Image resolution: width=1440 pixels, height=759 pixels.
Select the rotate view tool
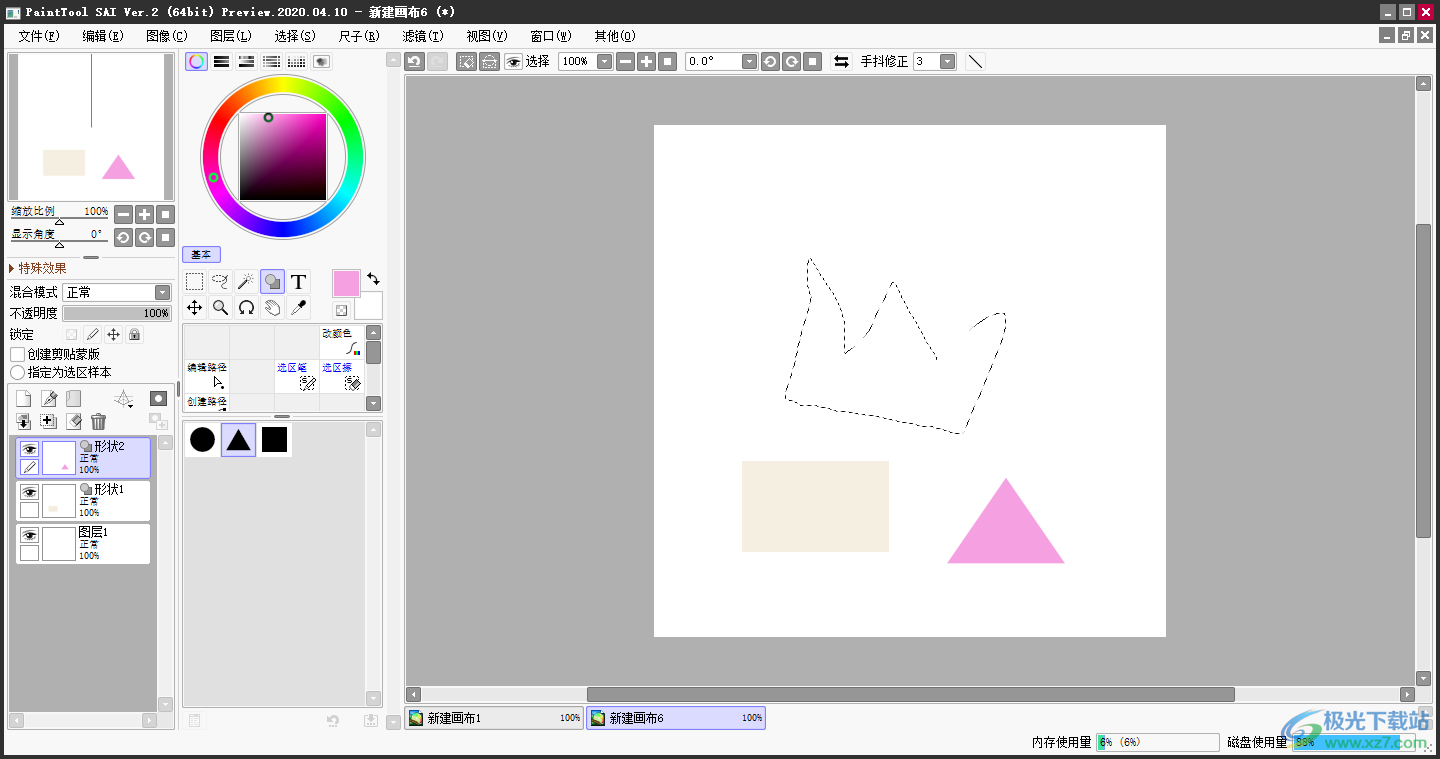[x=246, y=308]
